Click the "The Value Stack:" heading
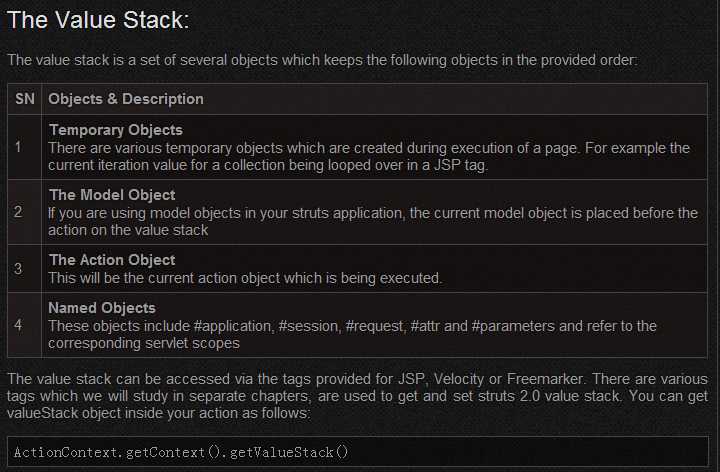 click(98, 20)
